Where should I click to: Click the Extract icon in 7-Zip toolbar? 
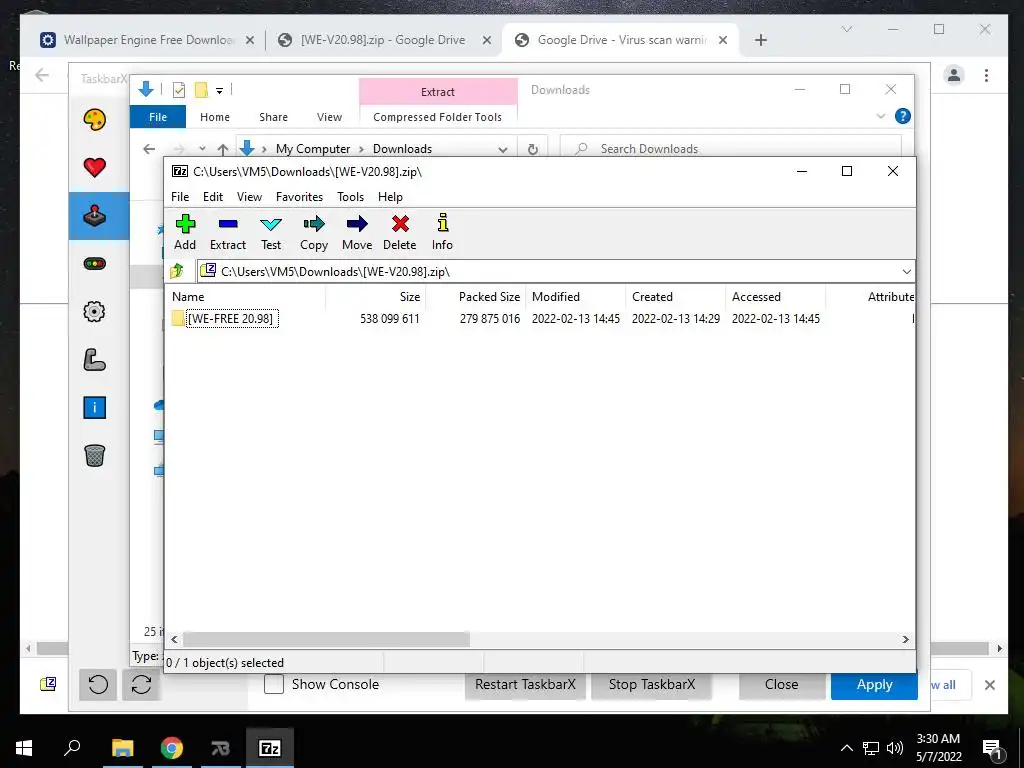228,232
